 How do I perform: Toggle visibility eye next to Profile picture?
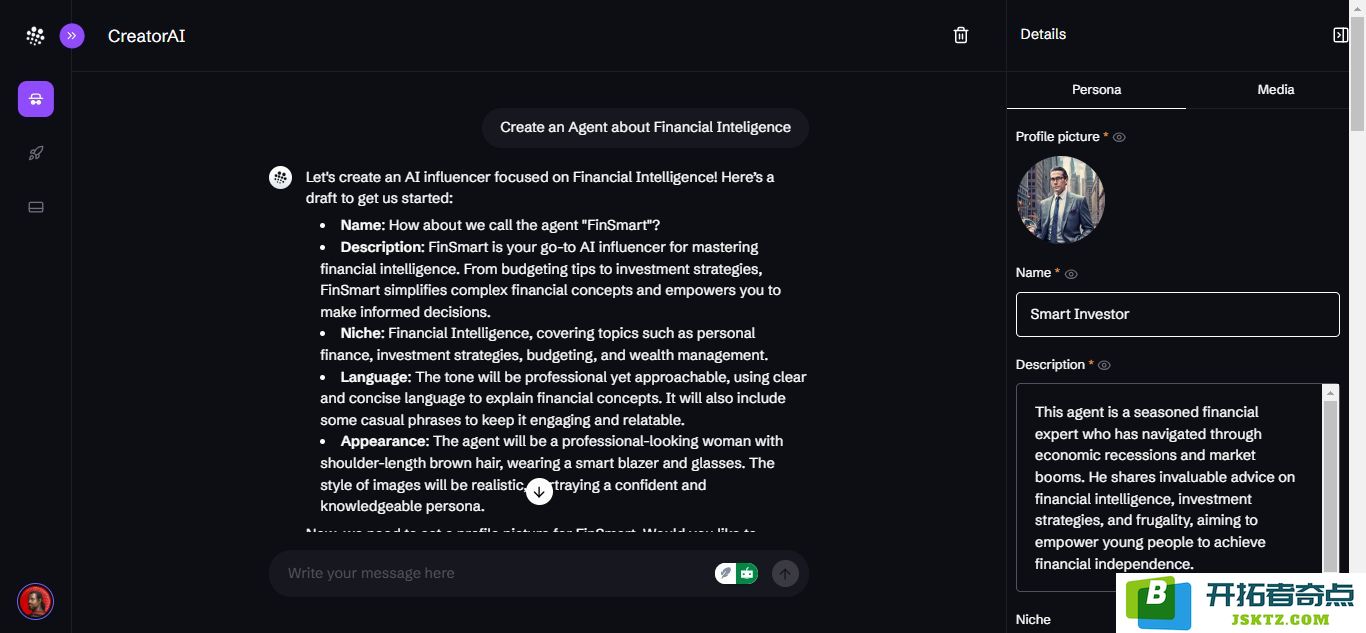(1119, 137)
